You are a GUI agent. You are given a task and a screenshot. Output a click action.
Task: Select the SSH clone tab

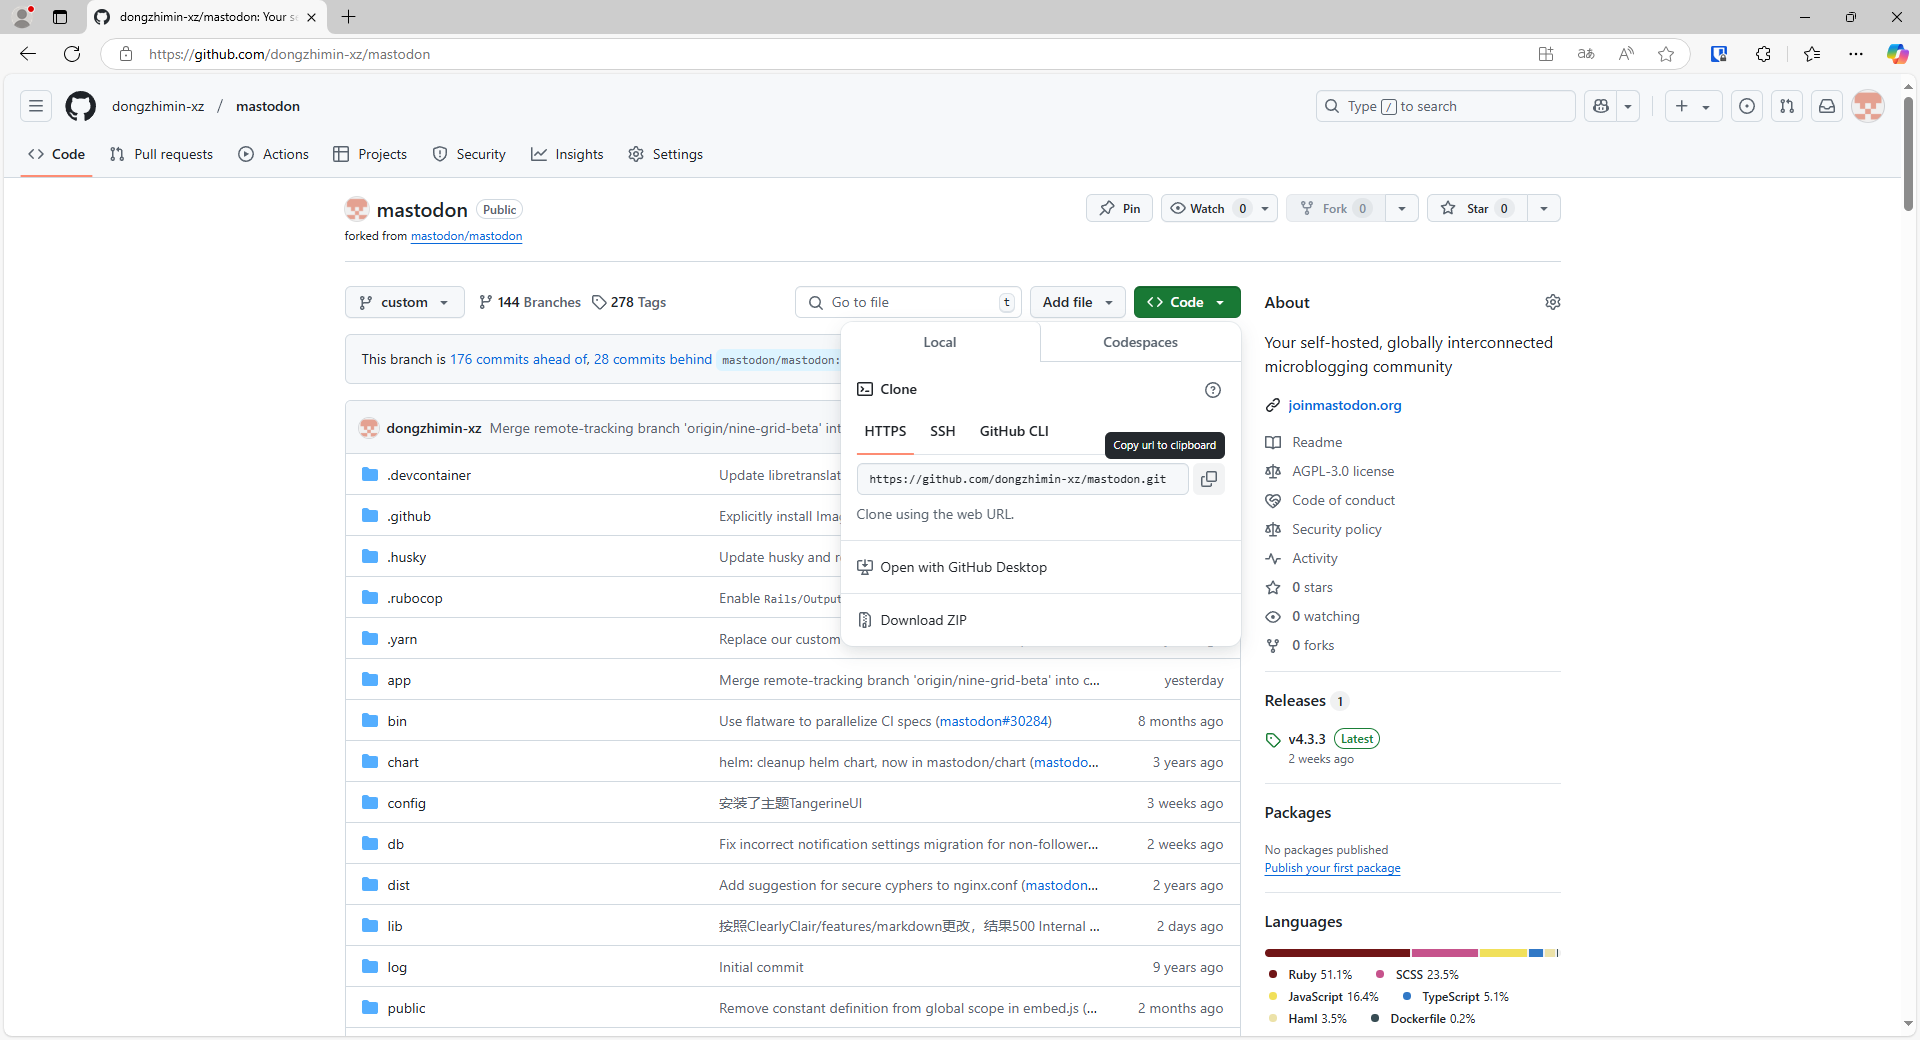pyautogui.click(x=942, y=431)
